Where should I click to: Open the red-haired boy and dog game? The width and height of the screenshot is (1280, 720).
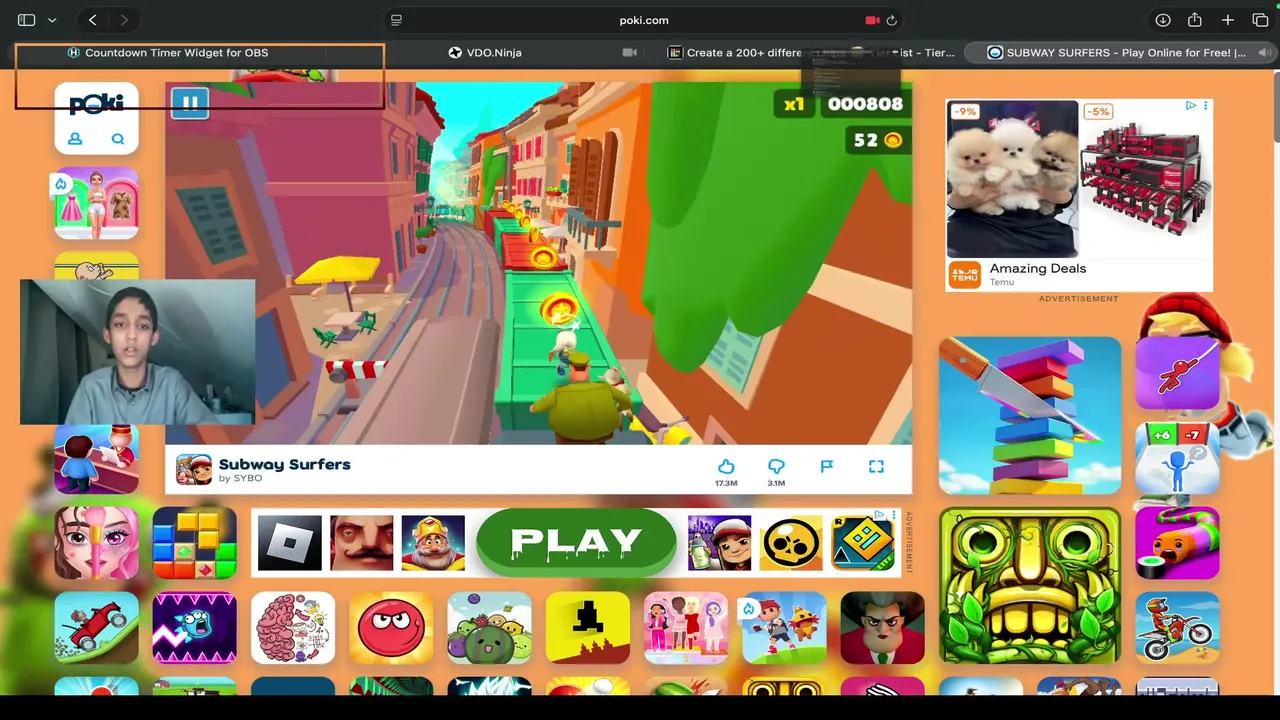pos(785,628)
